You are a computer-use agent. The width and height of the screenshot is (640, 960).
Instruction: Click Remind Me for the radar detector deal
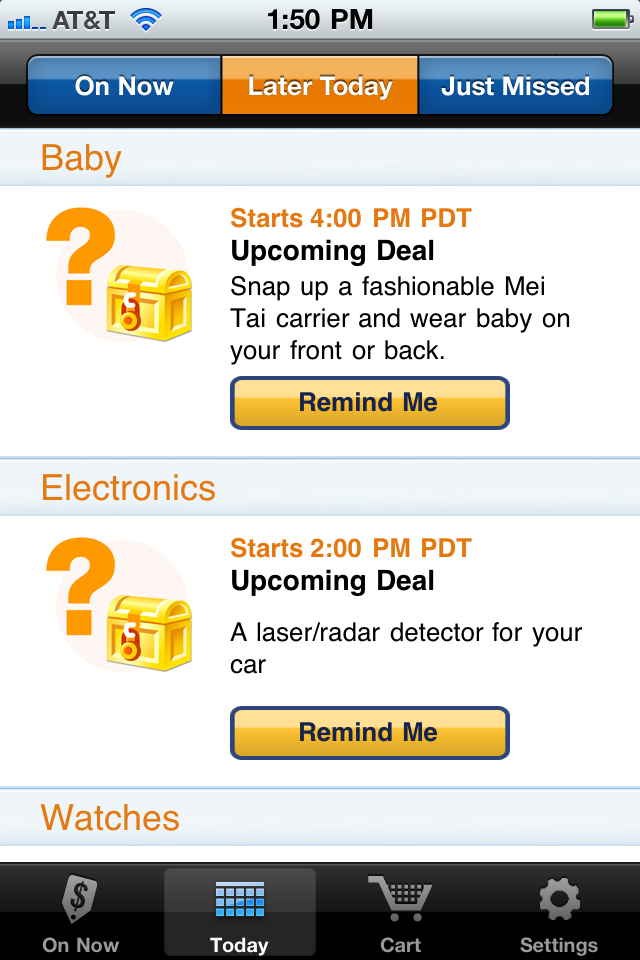[x=369, y=733]
